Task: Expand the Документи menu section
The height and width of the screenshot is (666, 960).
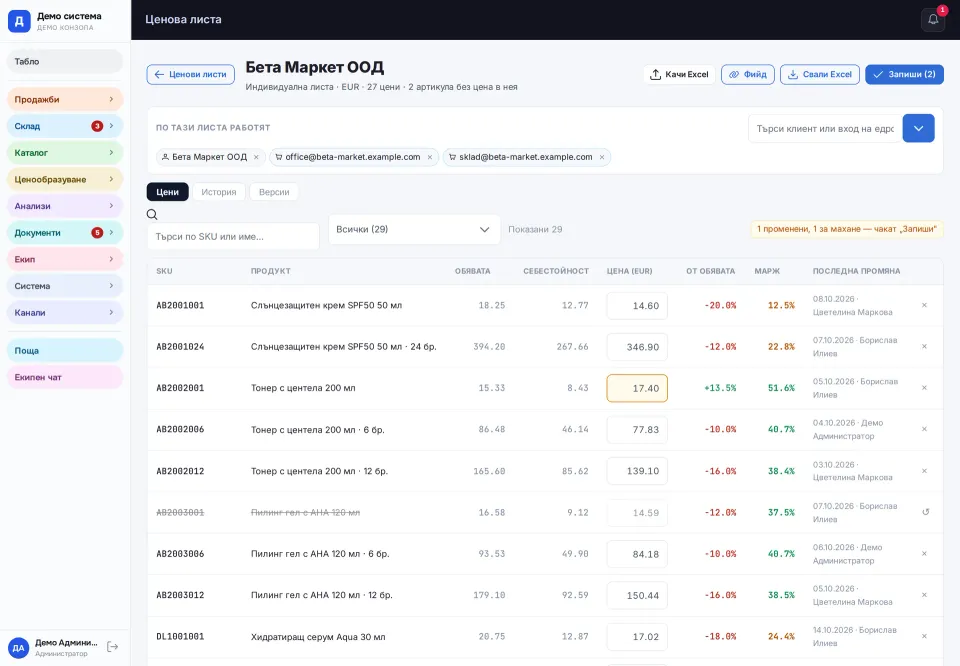Action: tap(65, 233)
